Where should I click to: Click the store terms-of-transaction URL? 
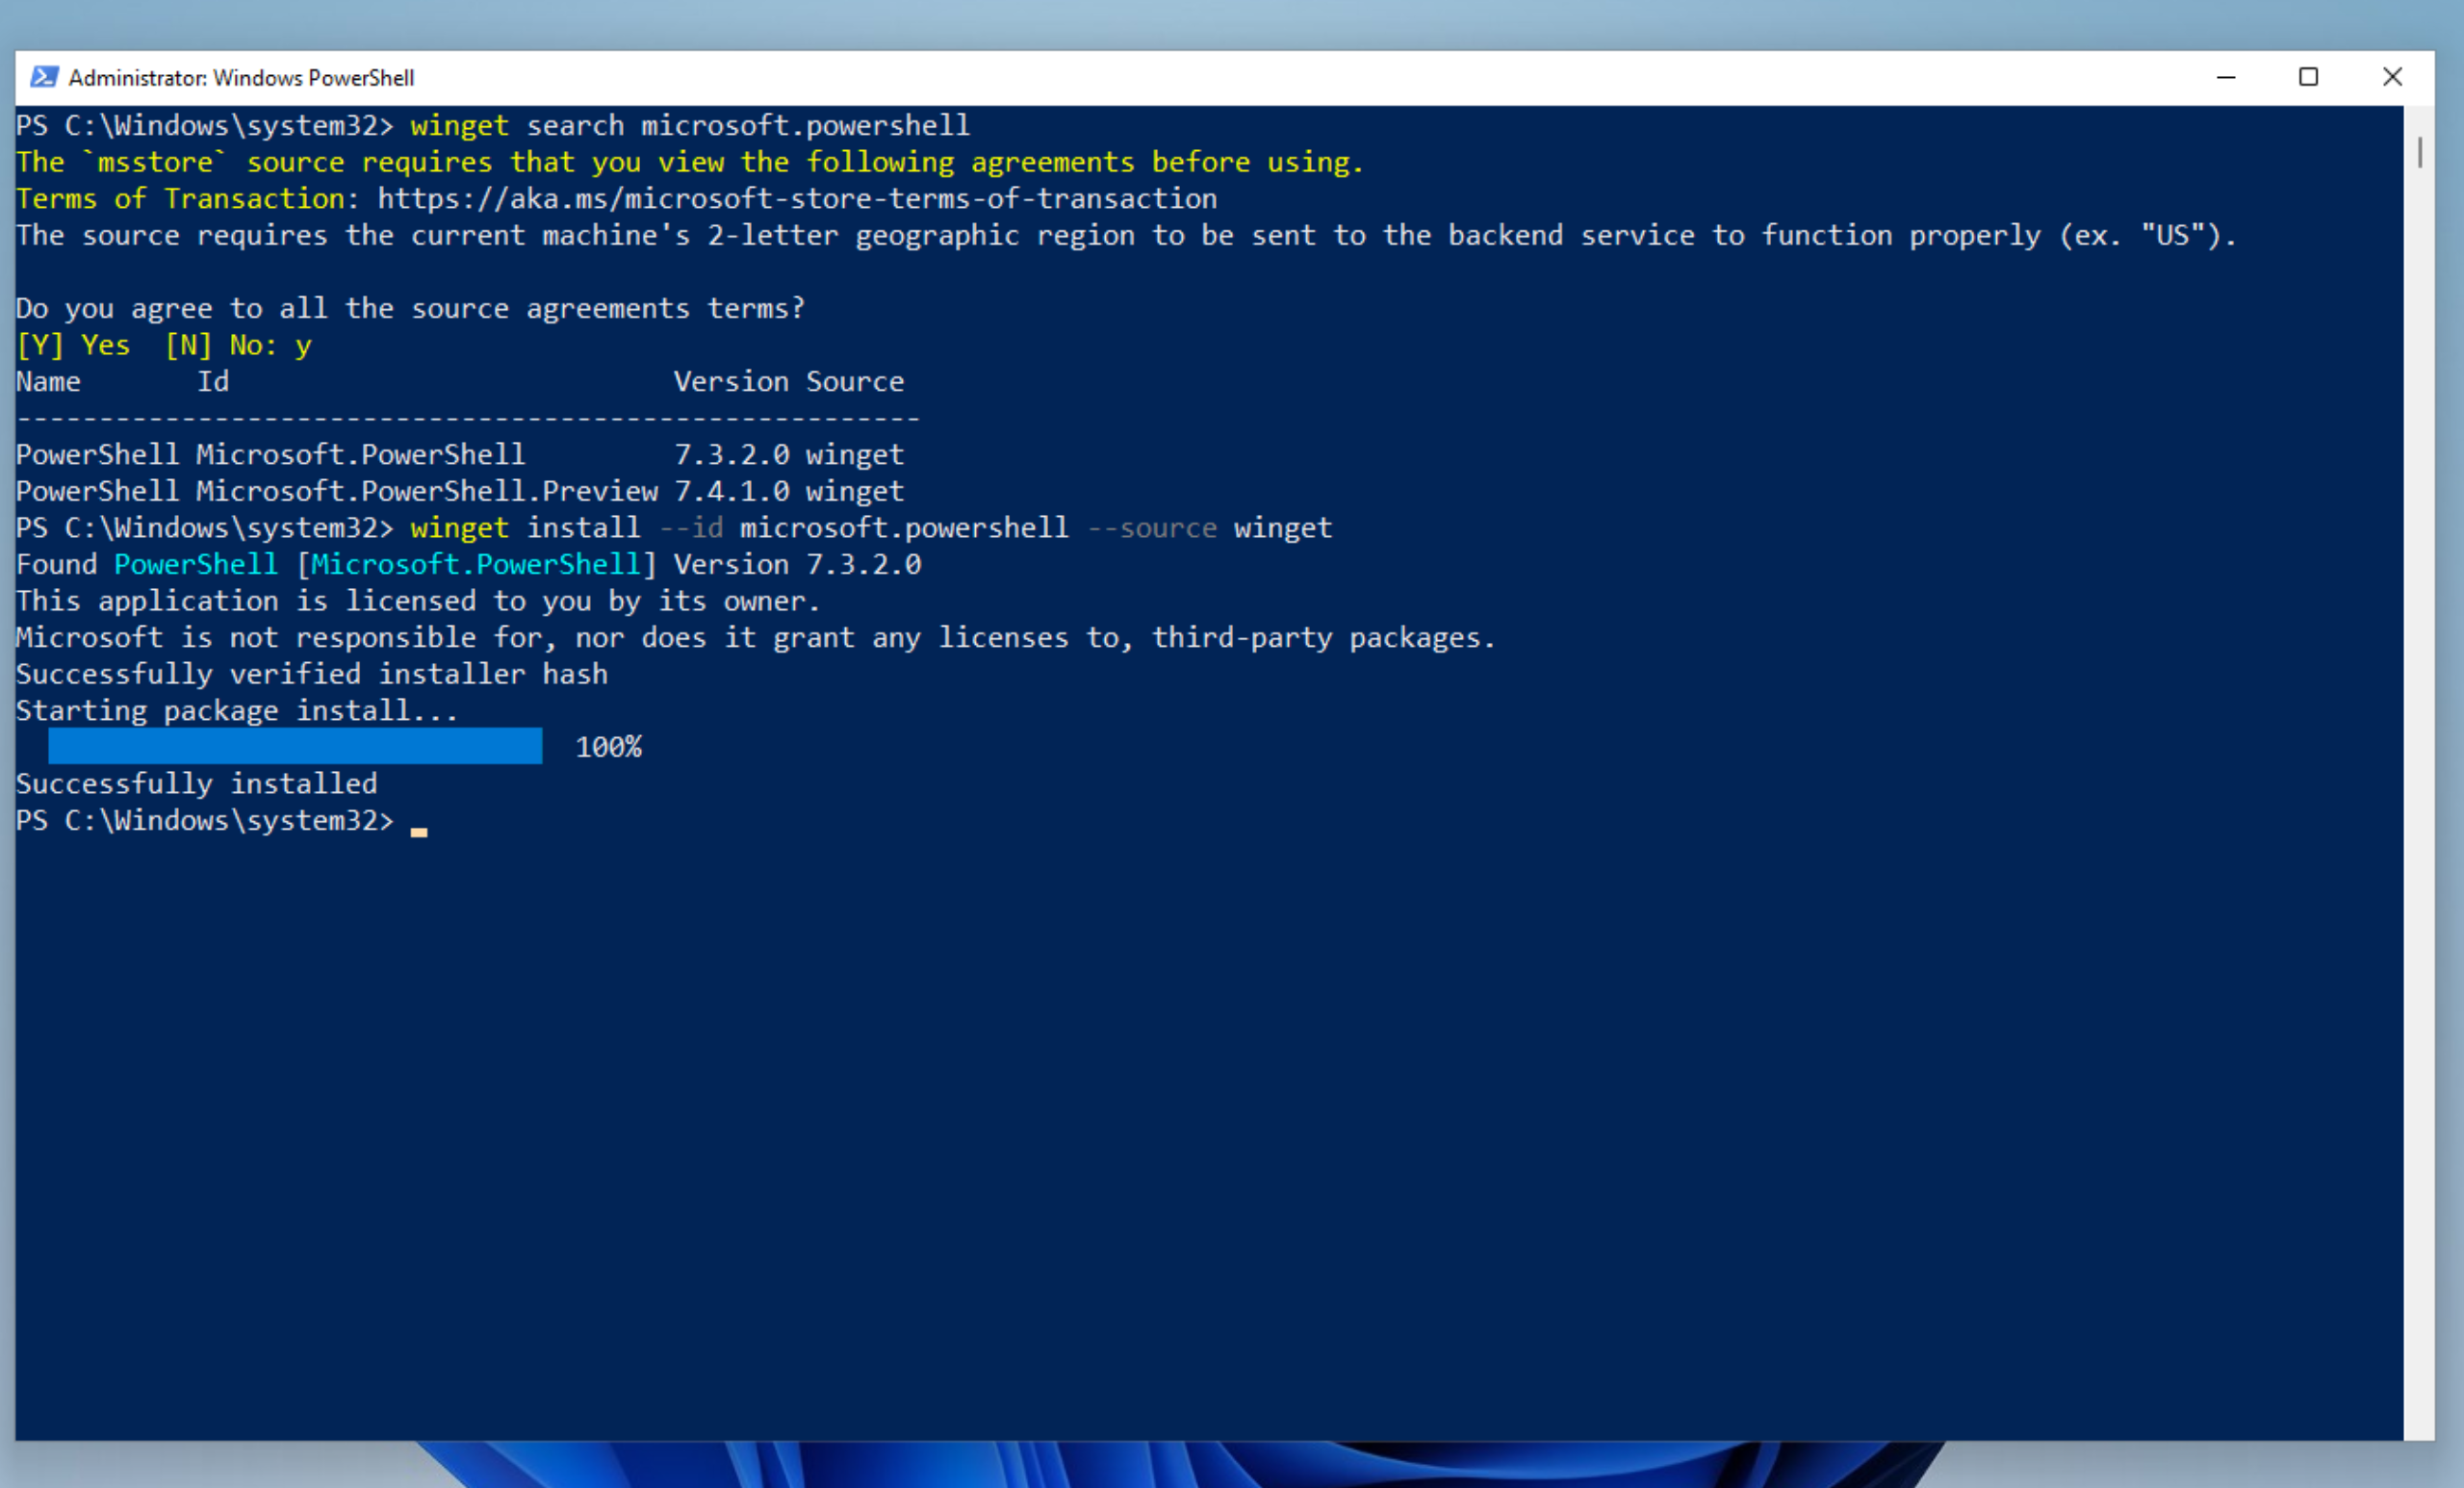point(797,199)
